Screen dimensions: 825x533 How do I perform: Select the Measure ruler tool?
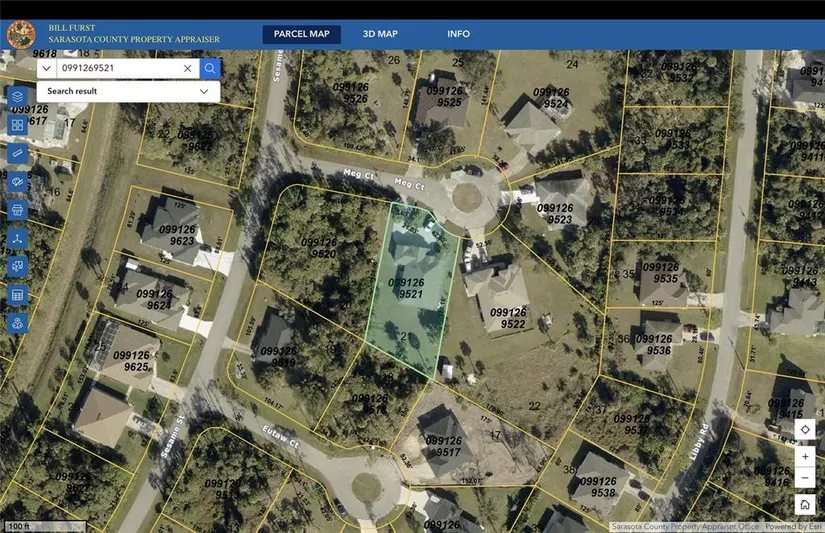[17, 153]
